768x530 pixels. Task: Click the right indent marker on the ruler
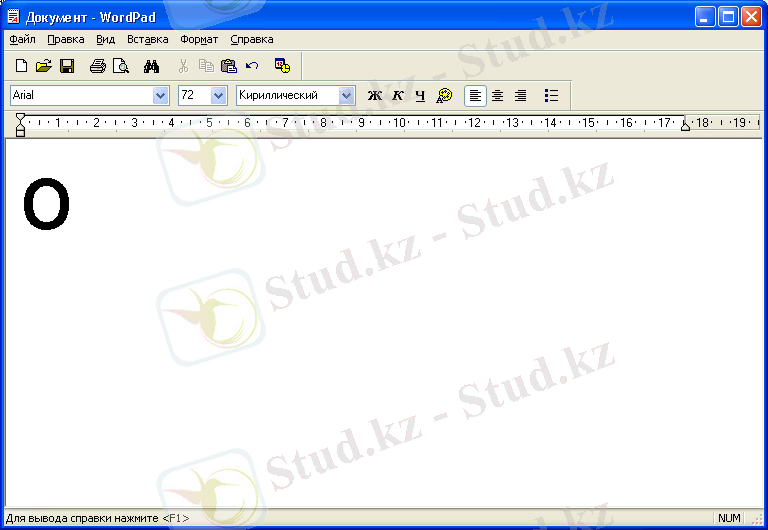point(685,125)
